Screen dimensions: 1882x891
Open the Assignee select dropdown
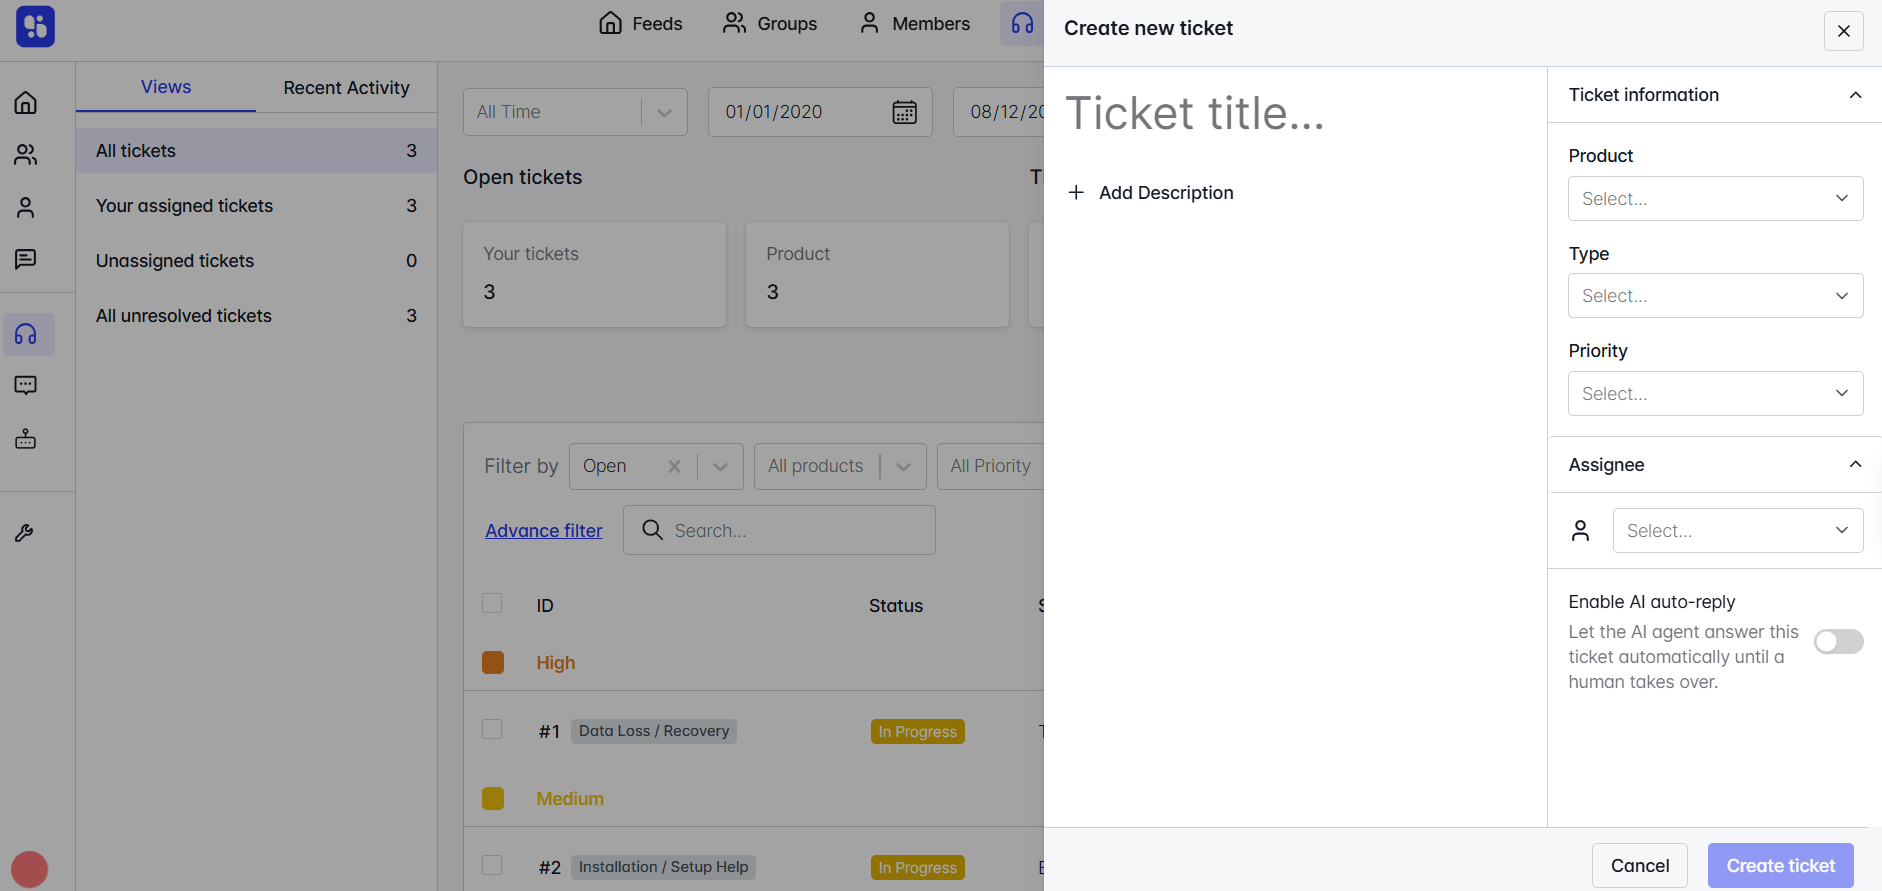pos(1738,531)
